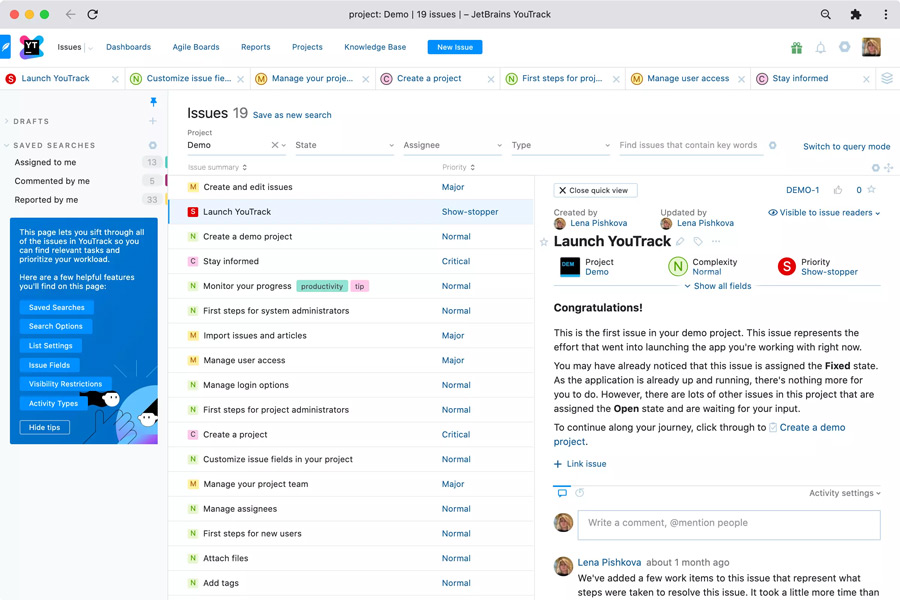Open the Type filter dropdown

(561, 145)
